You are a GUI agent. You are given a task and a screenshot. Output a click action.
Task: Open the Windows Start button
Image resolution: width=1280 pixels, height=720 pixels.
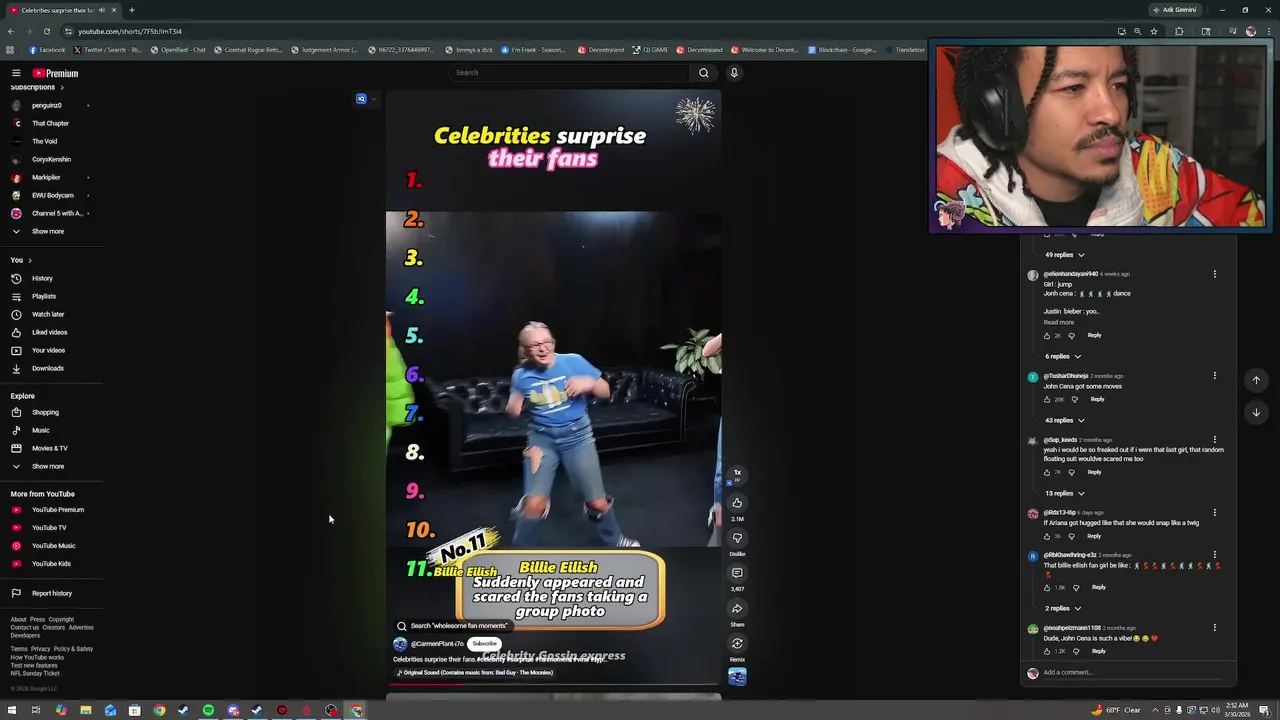tap(10, 711)
